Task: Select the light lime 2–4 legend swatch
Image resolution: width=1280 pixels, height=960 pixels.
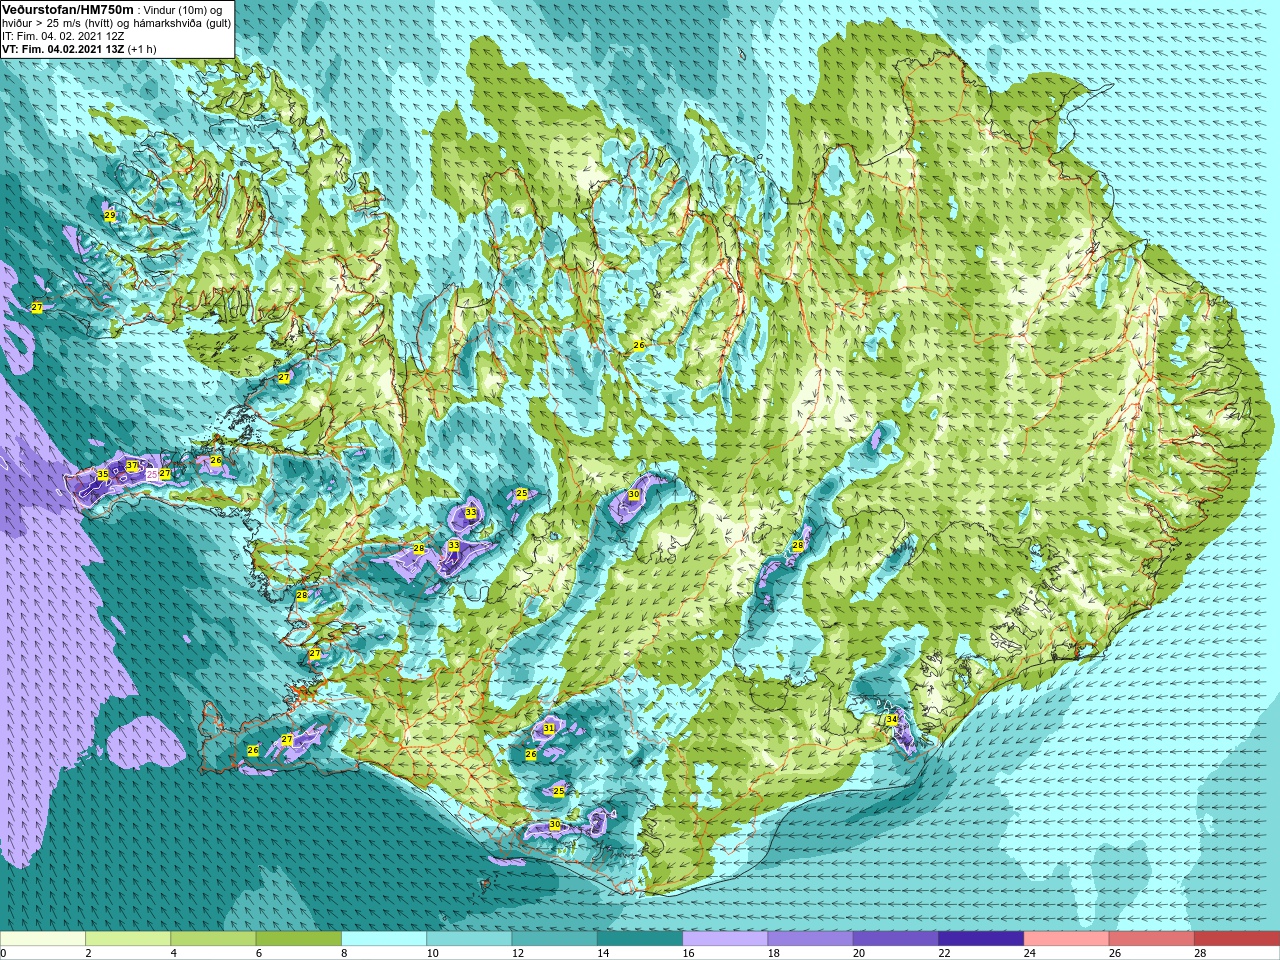Action: tap(128, 939)
